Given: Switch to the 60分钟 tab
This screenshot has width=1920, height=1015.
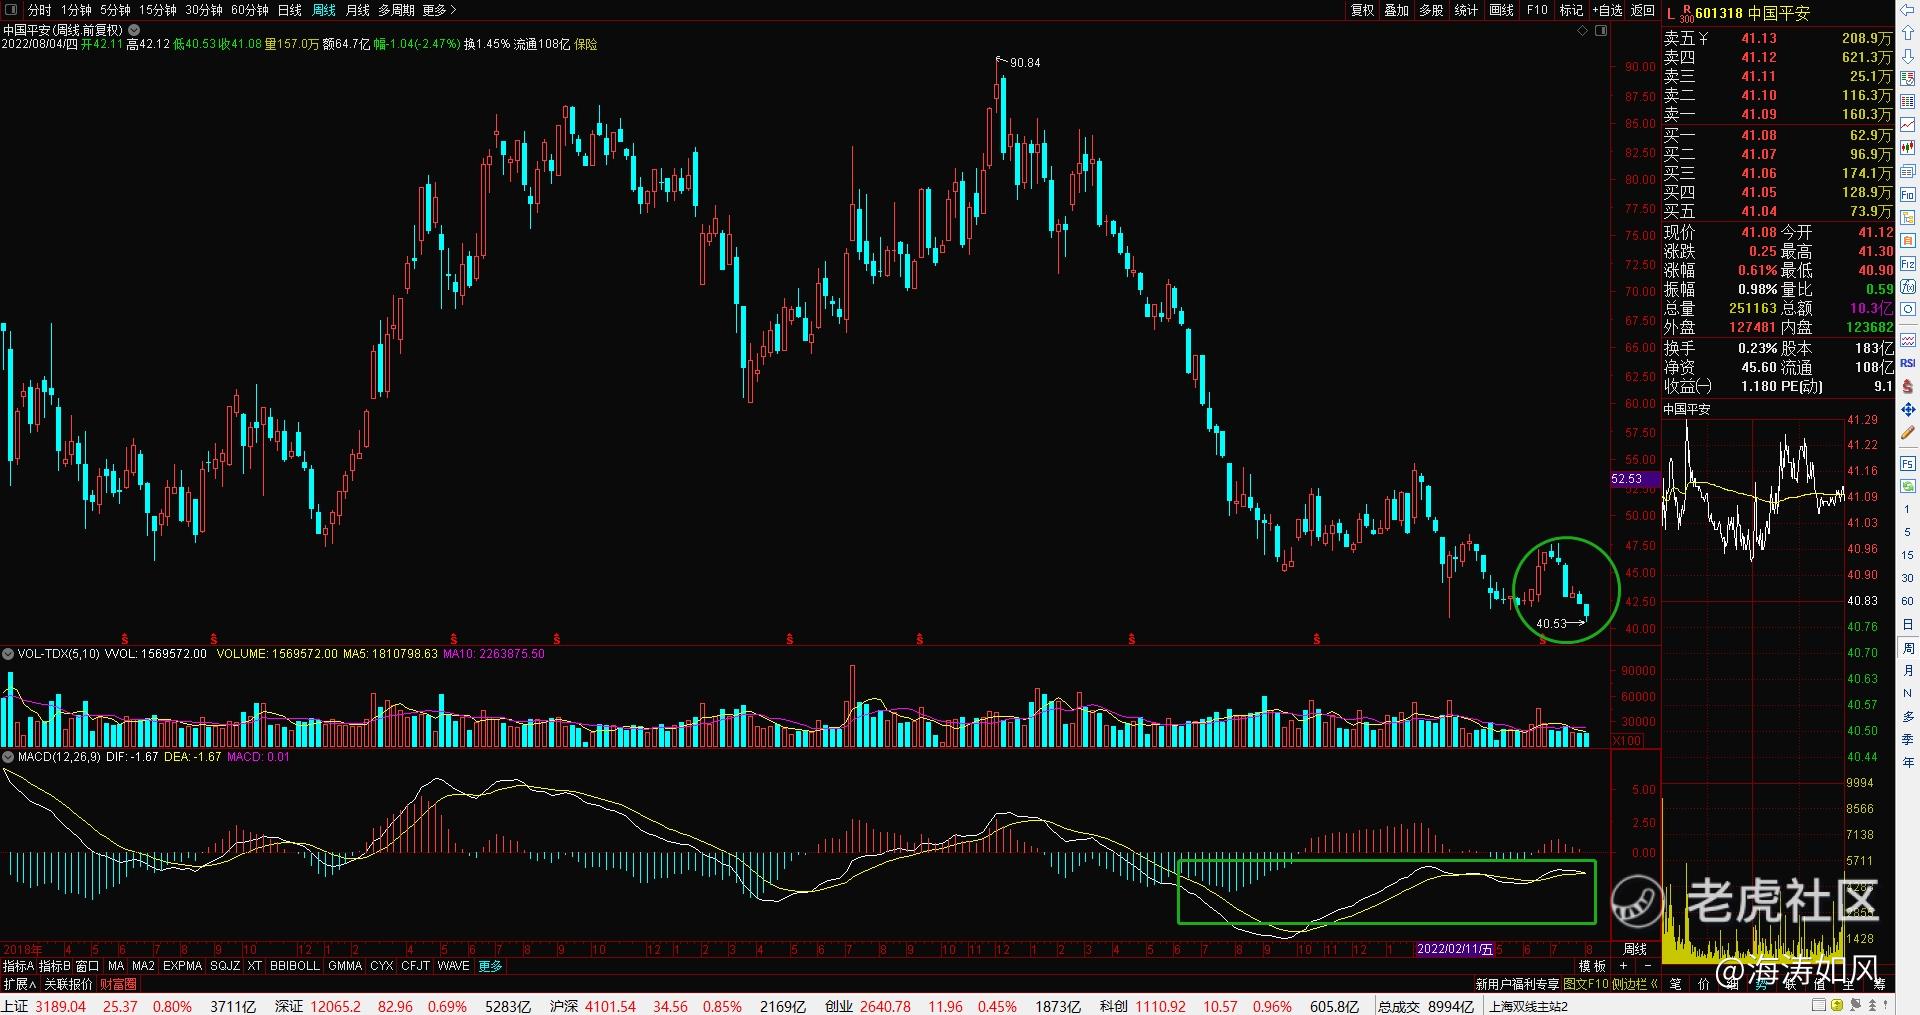Looking at the screenshot, I should click(249, 10).
